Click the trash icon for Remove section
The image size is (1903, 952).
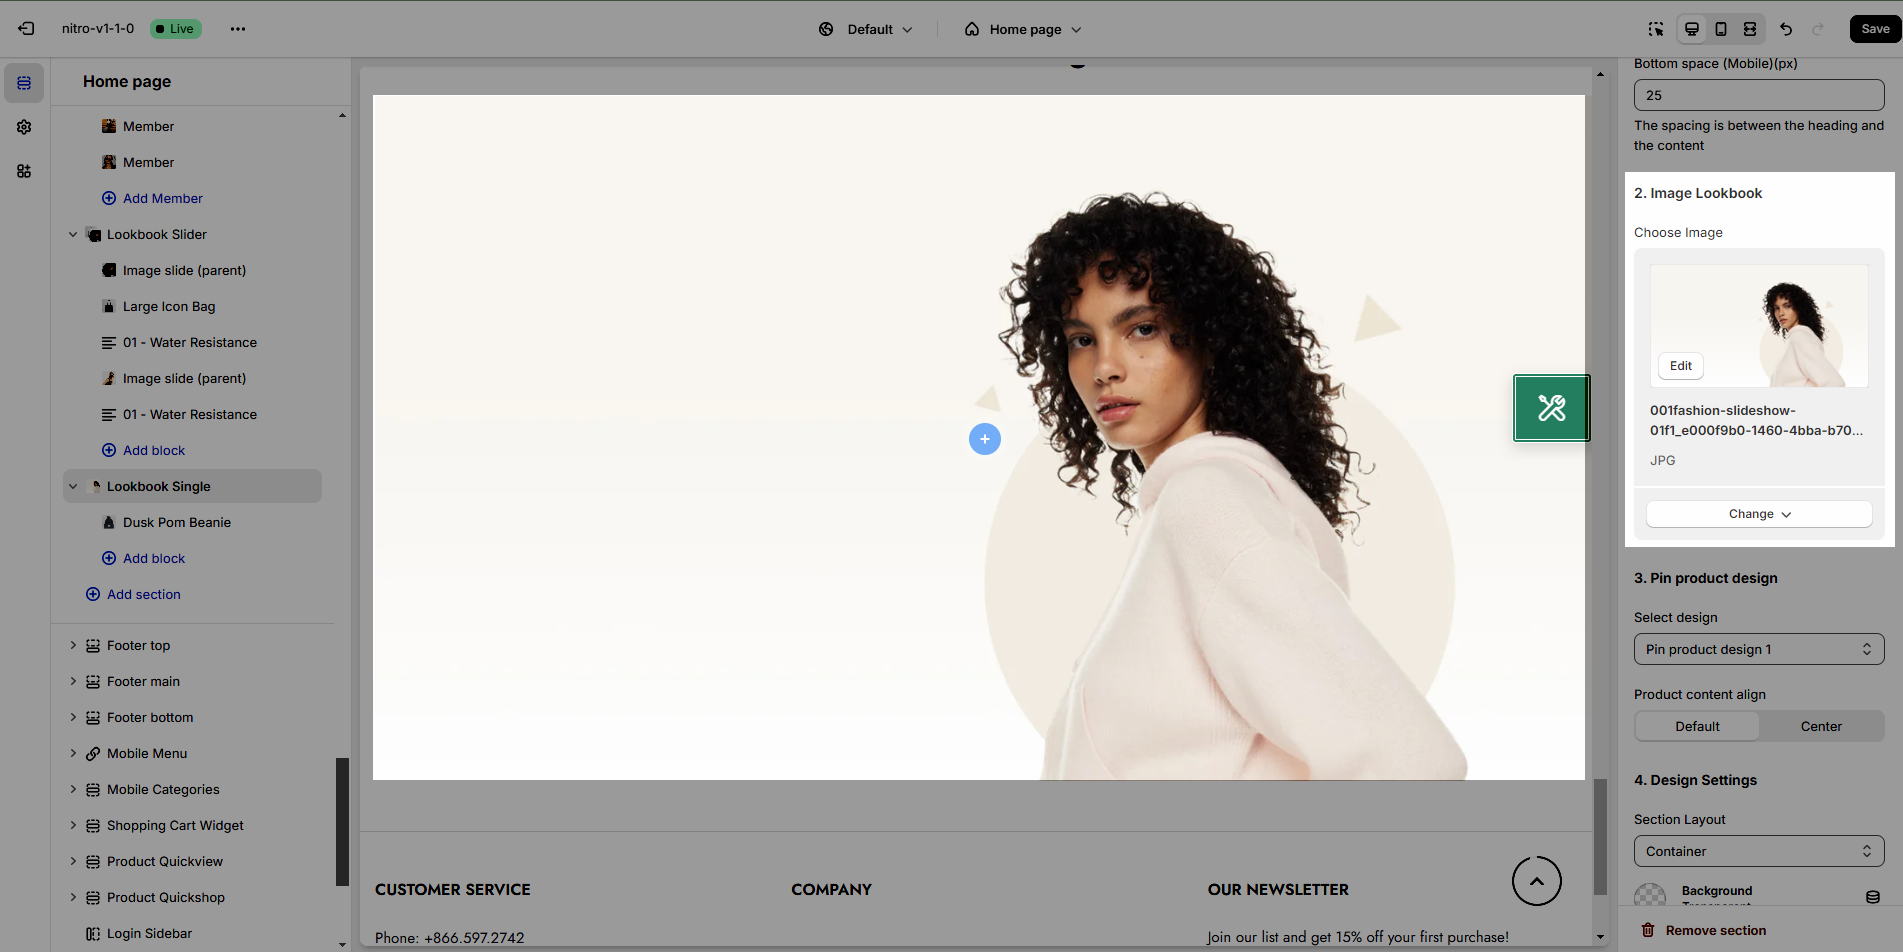1648,930
